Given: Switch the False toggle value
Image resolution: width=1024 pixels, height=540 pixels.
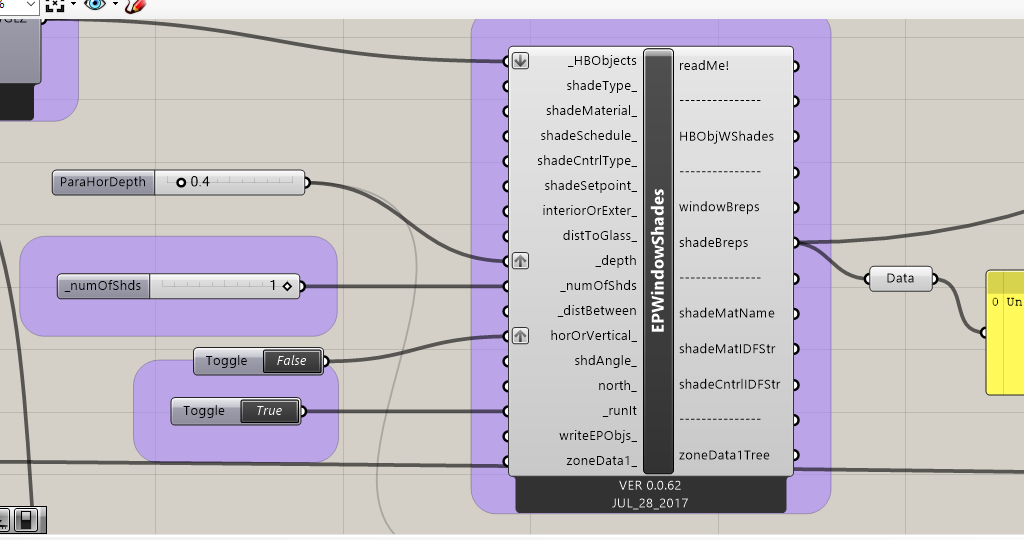Looking at the screenshot, I should coord(292,361).
